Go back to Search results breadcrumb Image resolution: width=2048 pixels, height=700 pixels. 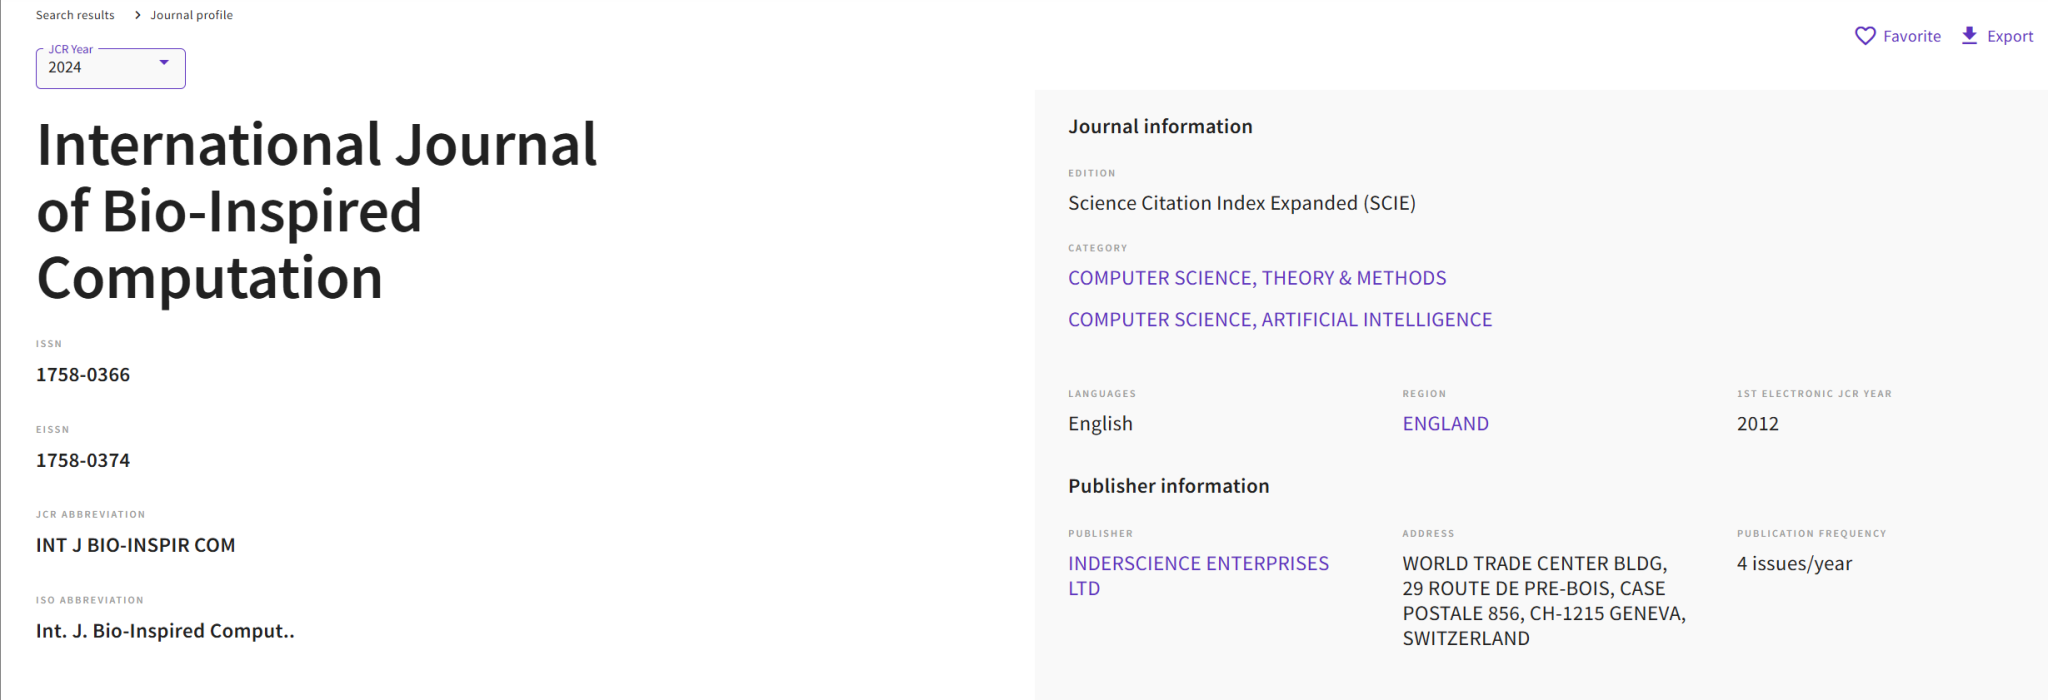pyautogui.click(x=75, y=15)
